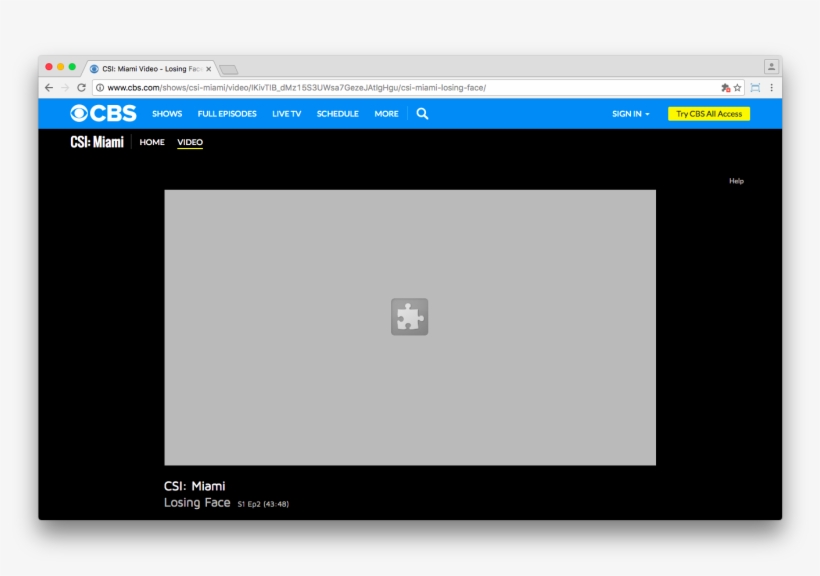This screenshot has width=820, height=576.
Task: Click Try CBS All Access button
Action: pos(709,114)
